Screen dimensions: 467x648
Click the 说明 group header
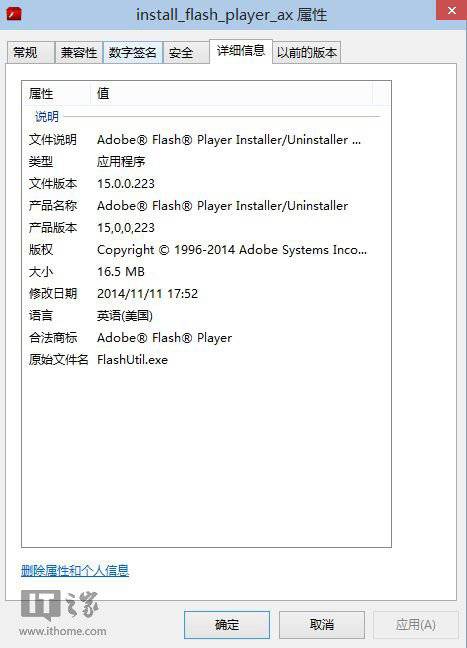point(47,117)
